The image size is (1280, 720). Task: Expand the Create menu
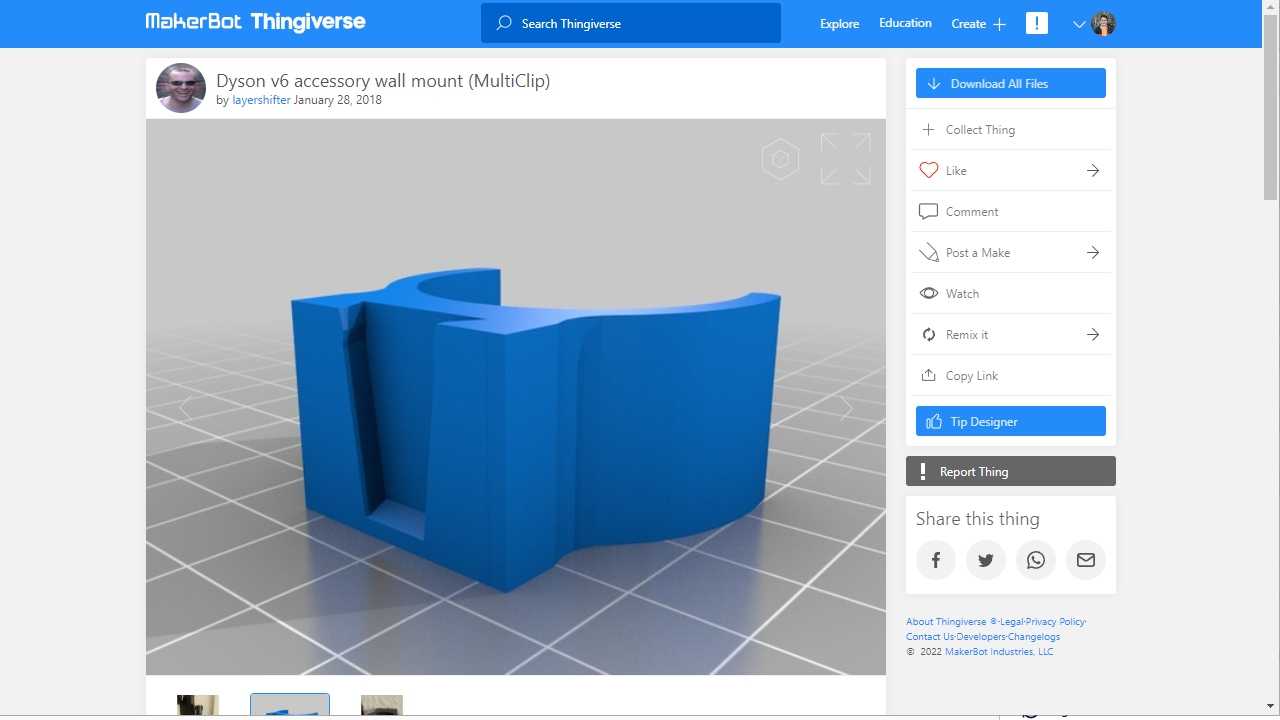(978, 24)
